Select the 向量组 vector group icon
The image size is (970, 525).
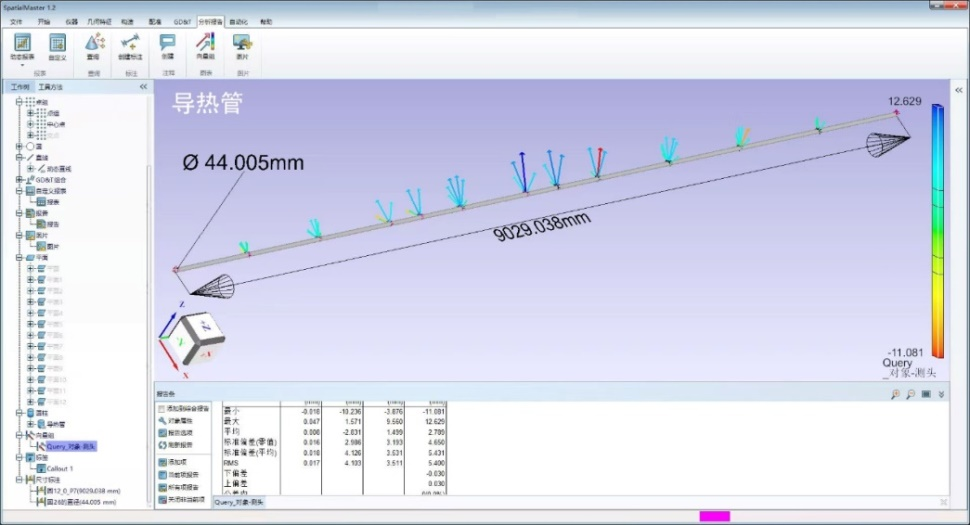pyautogui.click(x=205, y=43)
